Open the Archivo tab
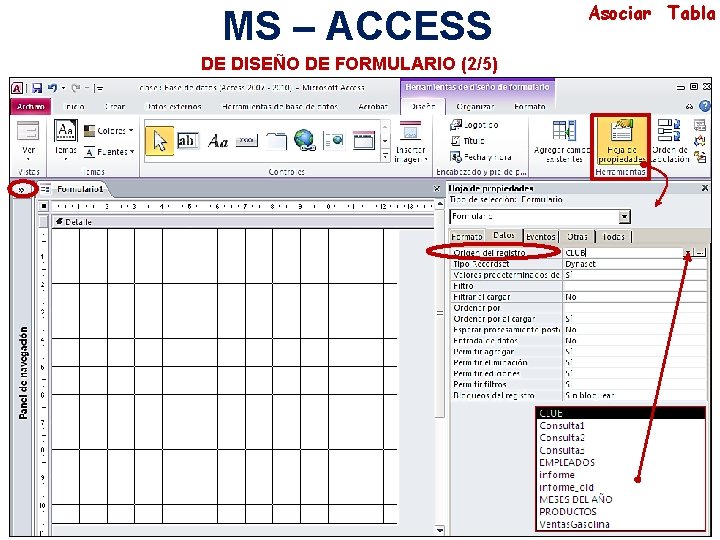 click(x=30, y=107)
